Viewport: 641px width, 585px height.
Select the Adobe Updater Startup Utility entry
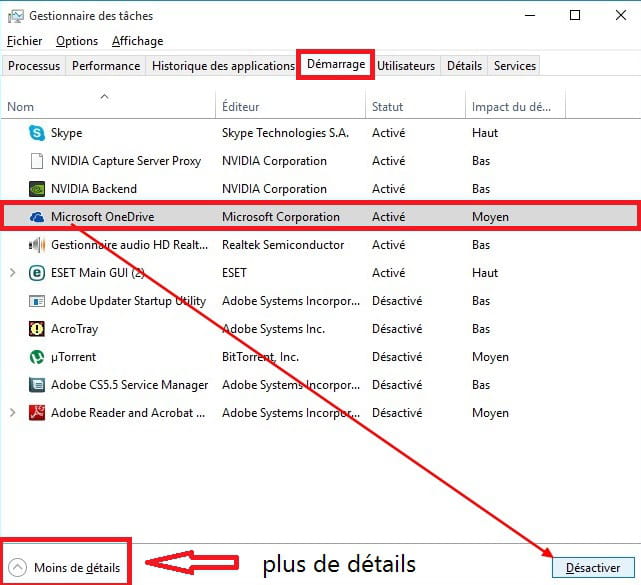(x=128, y=301)
